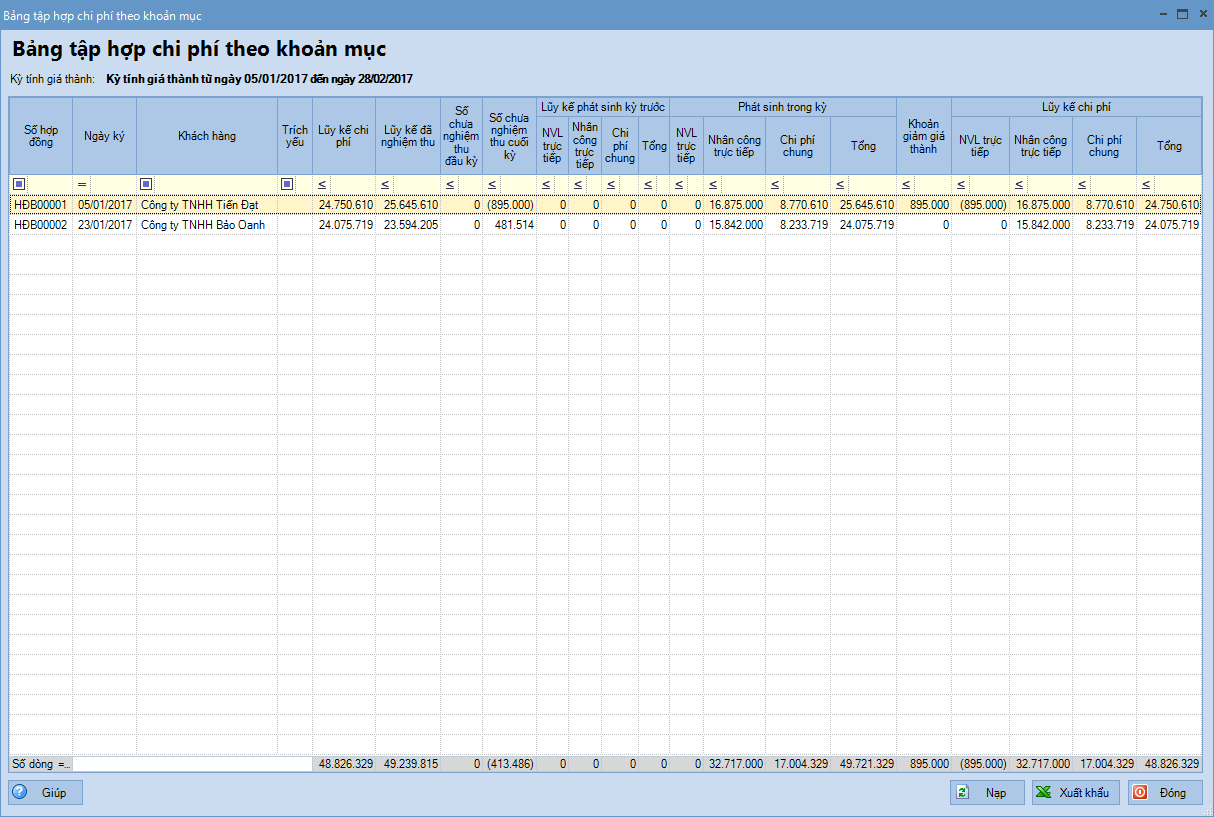Click the Khoản giảm giá thành column header
Image resolution: width=1214 pixels, height=817 pixels.
click(x=923, y=136)
